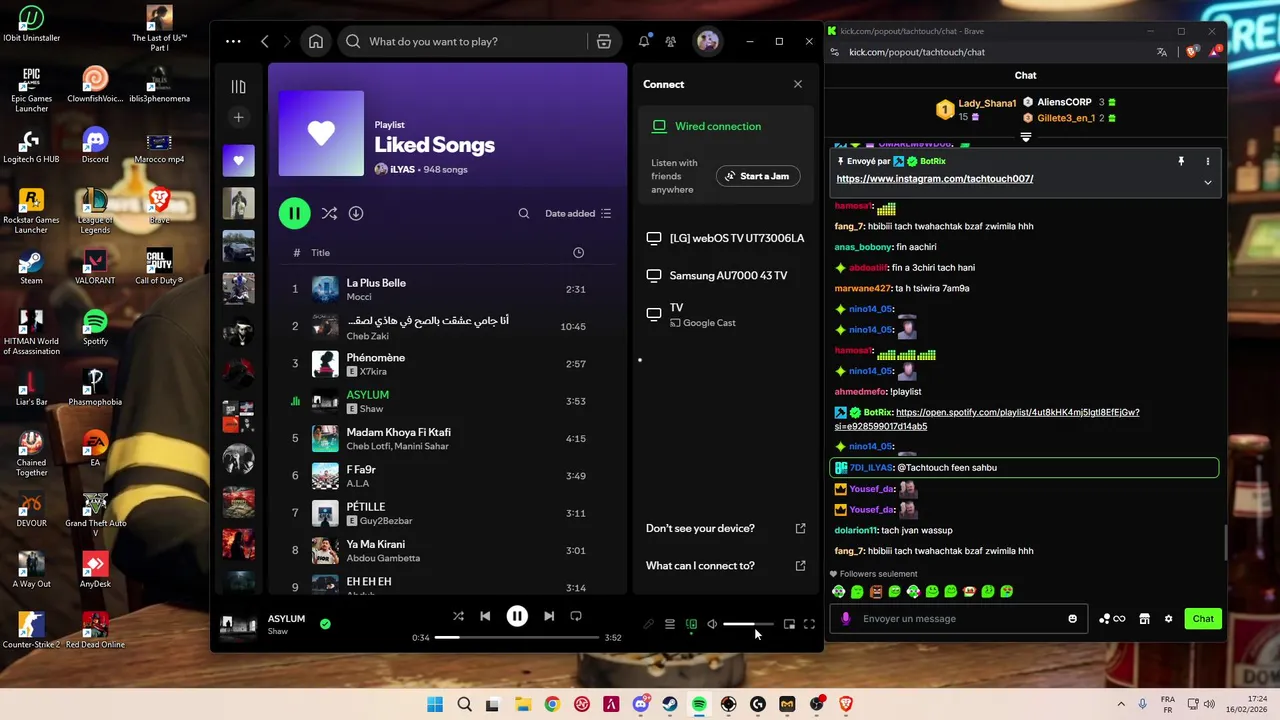Close the Connect panel
1280x720 pixels.
(x=798, y=84)
